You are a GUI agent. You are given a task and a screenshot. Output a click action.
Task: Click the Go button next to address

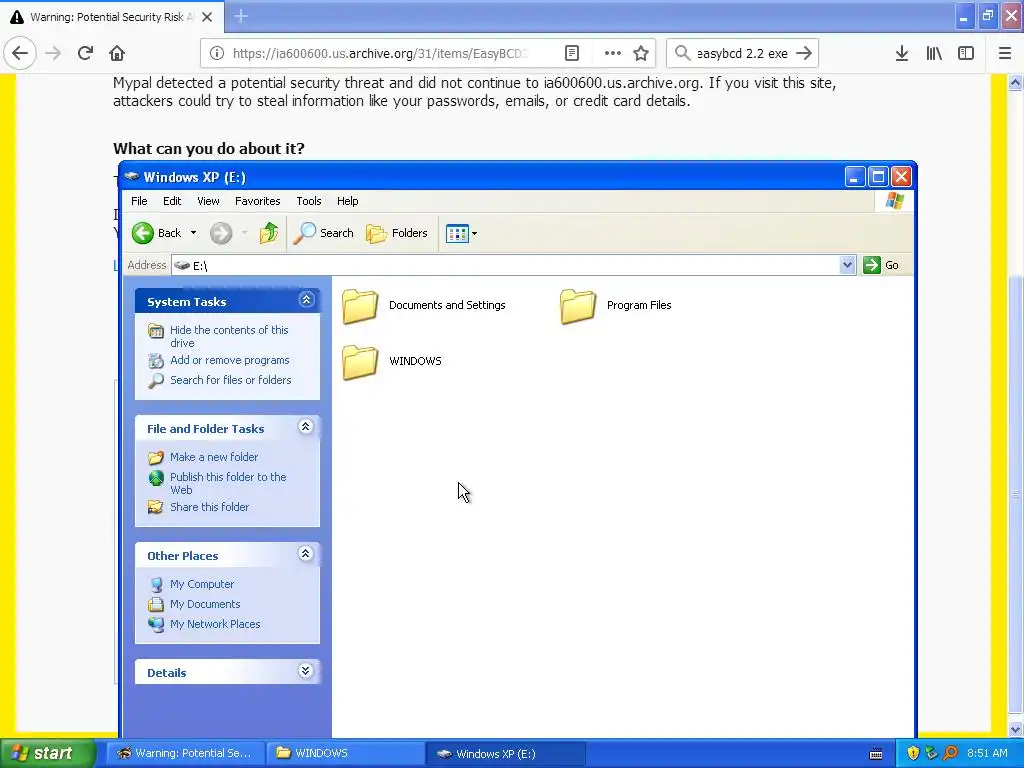tap(881, 265)
